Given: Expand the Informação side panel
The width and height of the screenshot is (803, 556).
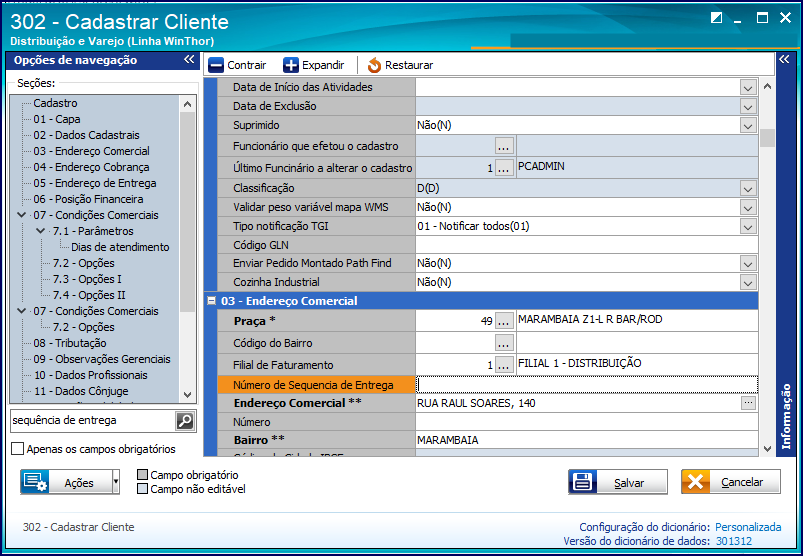Looking at the screenshot, I should (784, 59).
